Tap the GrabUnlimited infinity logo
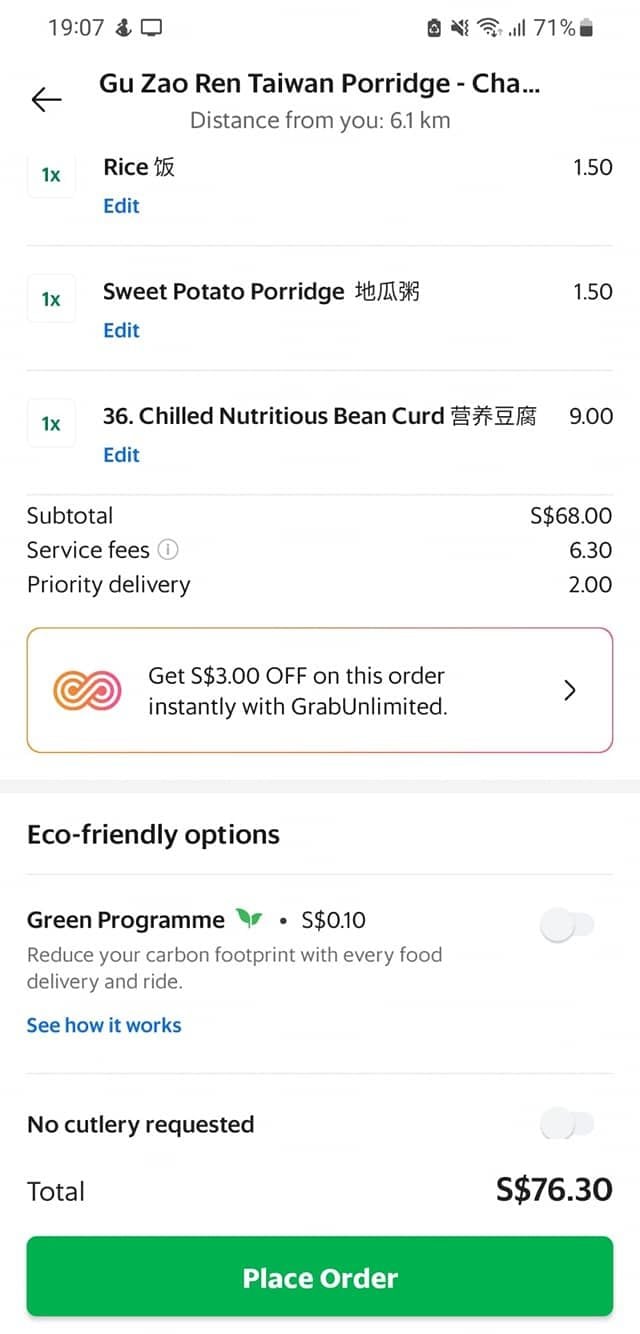The height and width of the screenshot is (1334, 640). (x=87, y=690)
